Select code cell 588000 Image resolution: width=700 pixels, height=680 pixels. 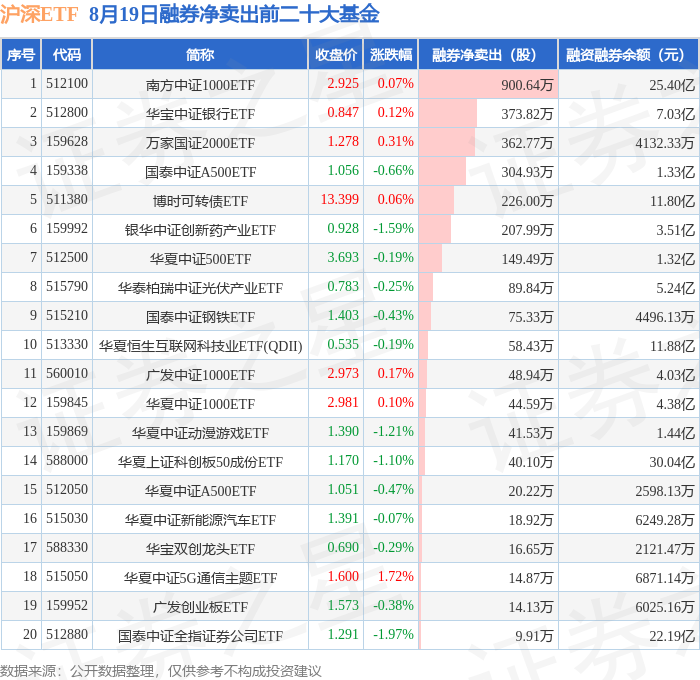67,460
